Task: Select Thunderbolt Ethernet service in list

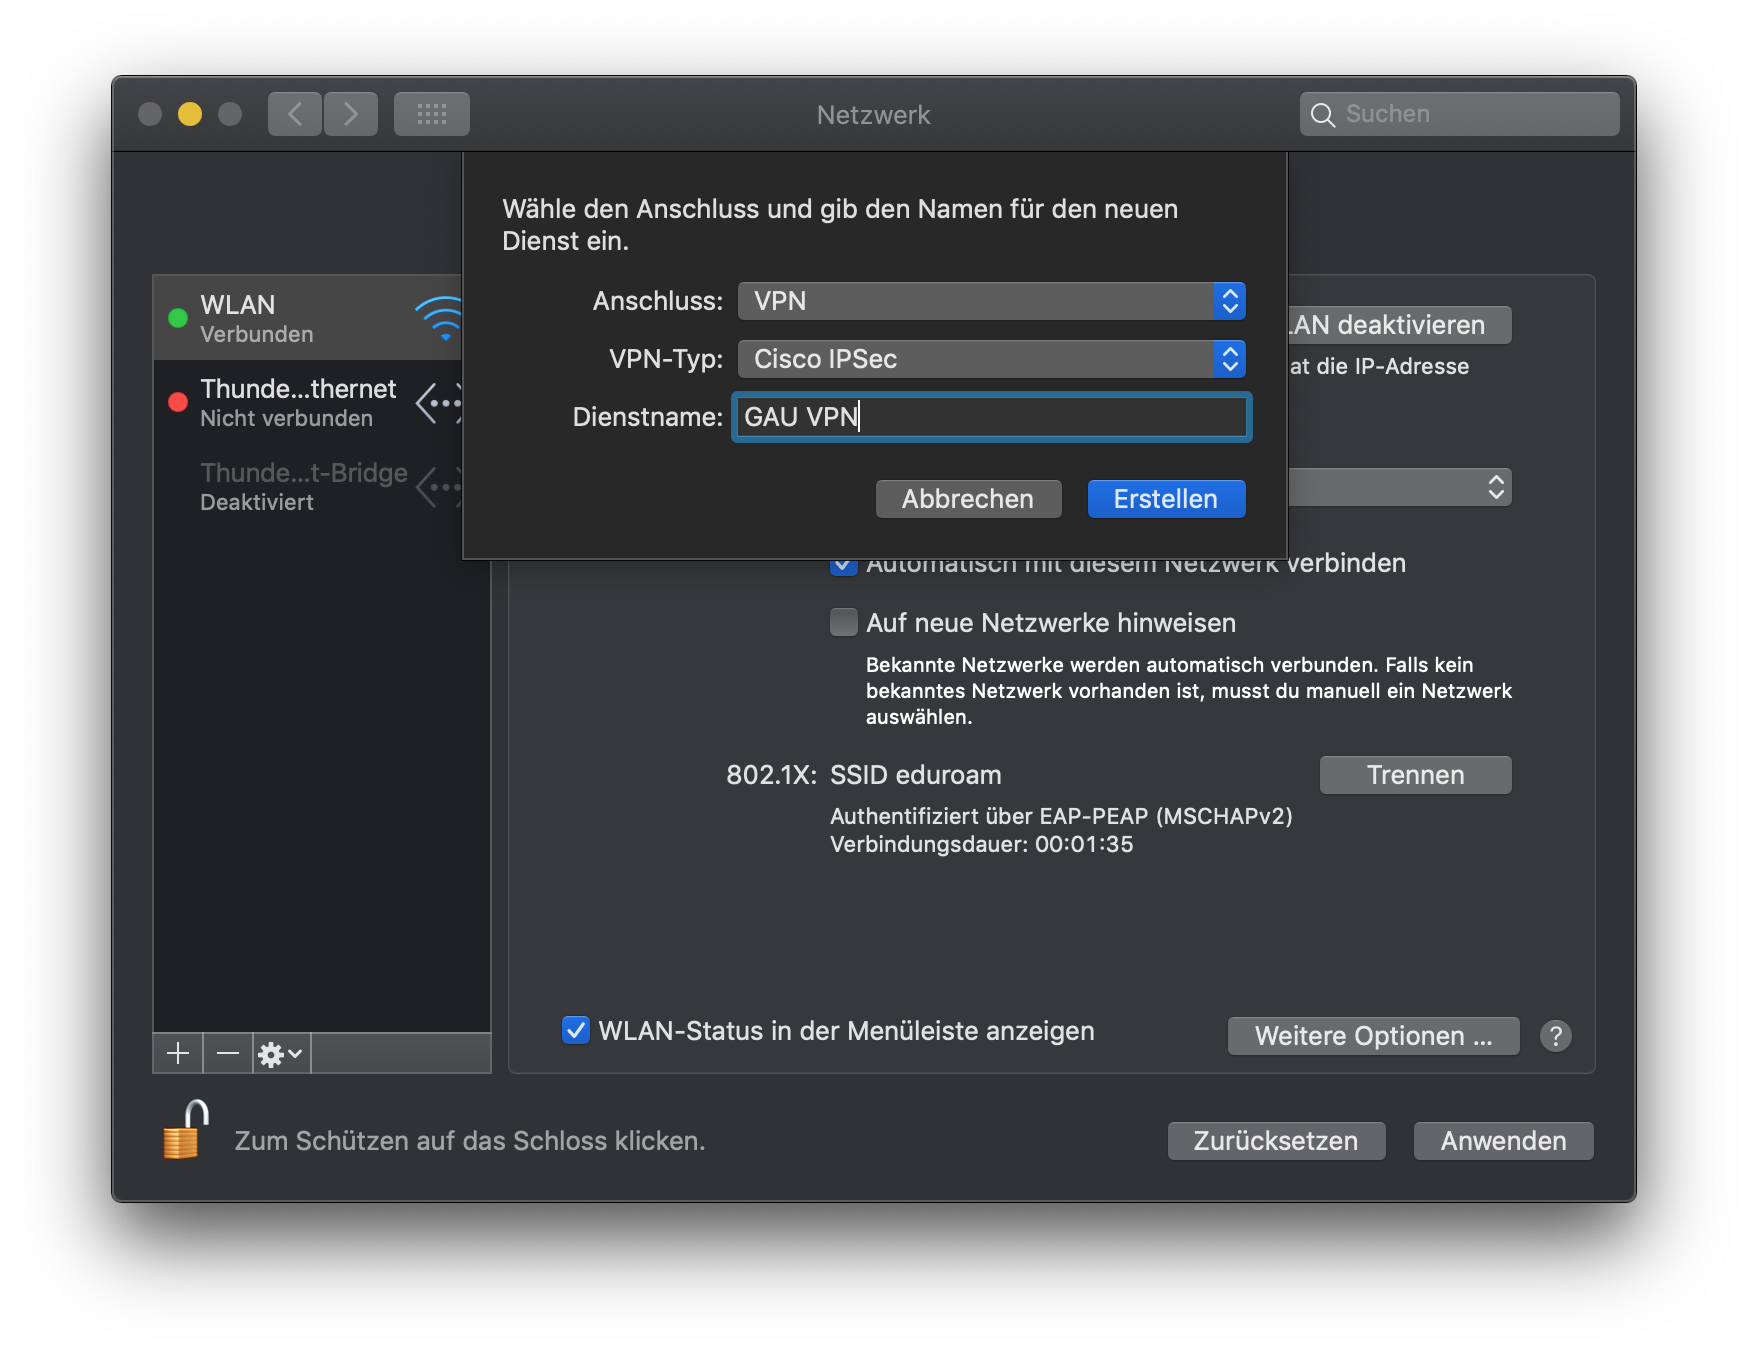Action: click(x=308, y=402)
